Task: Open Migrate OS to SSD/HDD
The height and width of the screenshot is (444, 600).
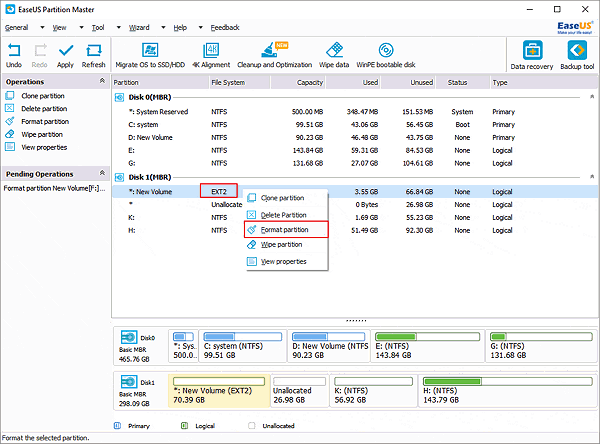Action: click(x=150, y=56)
